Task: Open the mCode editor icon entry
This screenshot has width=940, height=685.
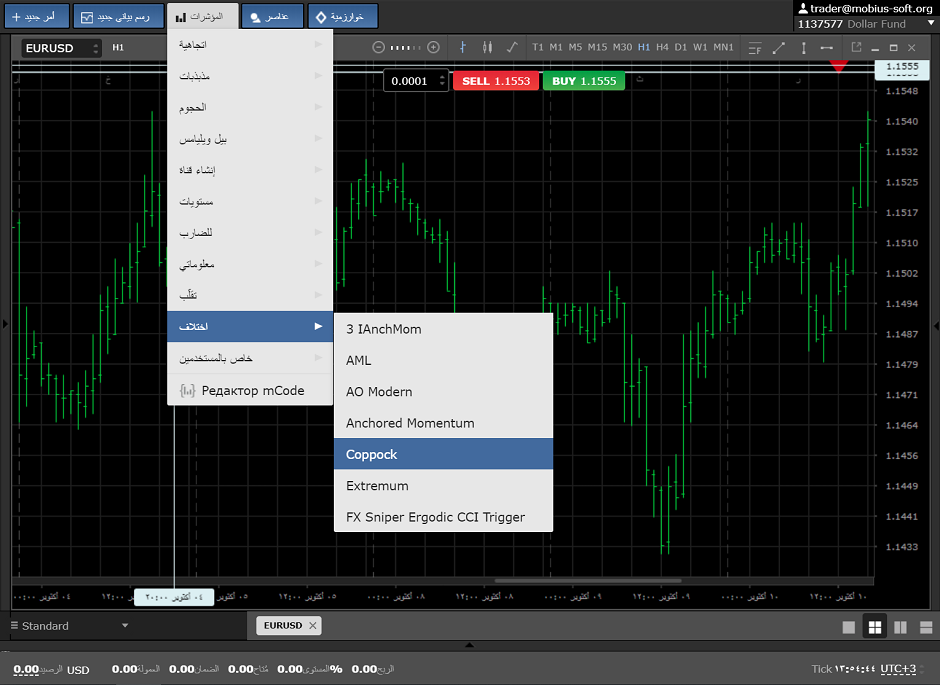Action: tap(187, 391)
